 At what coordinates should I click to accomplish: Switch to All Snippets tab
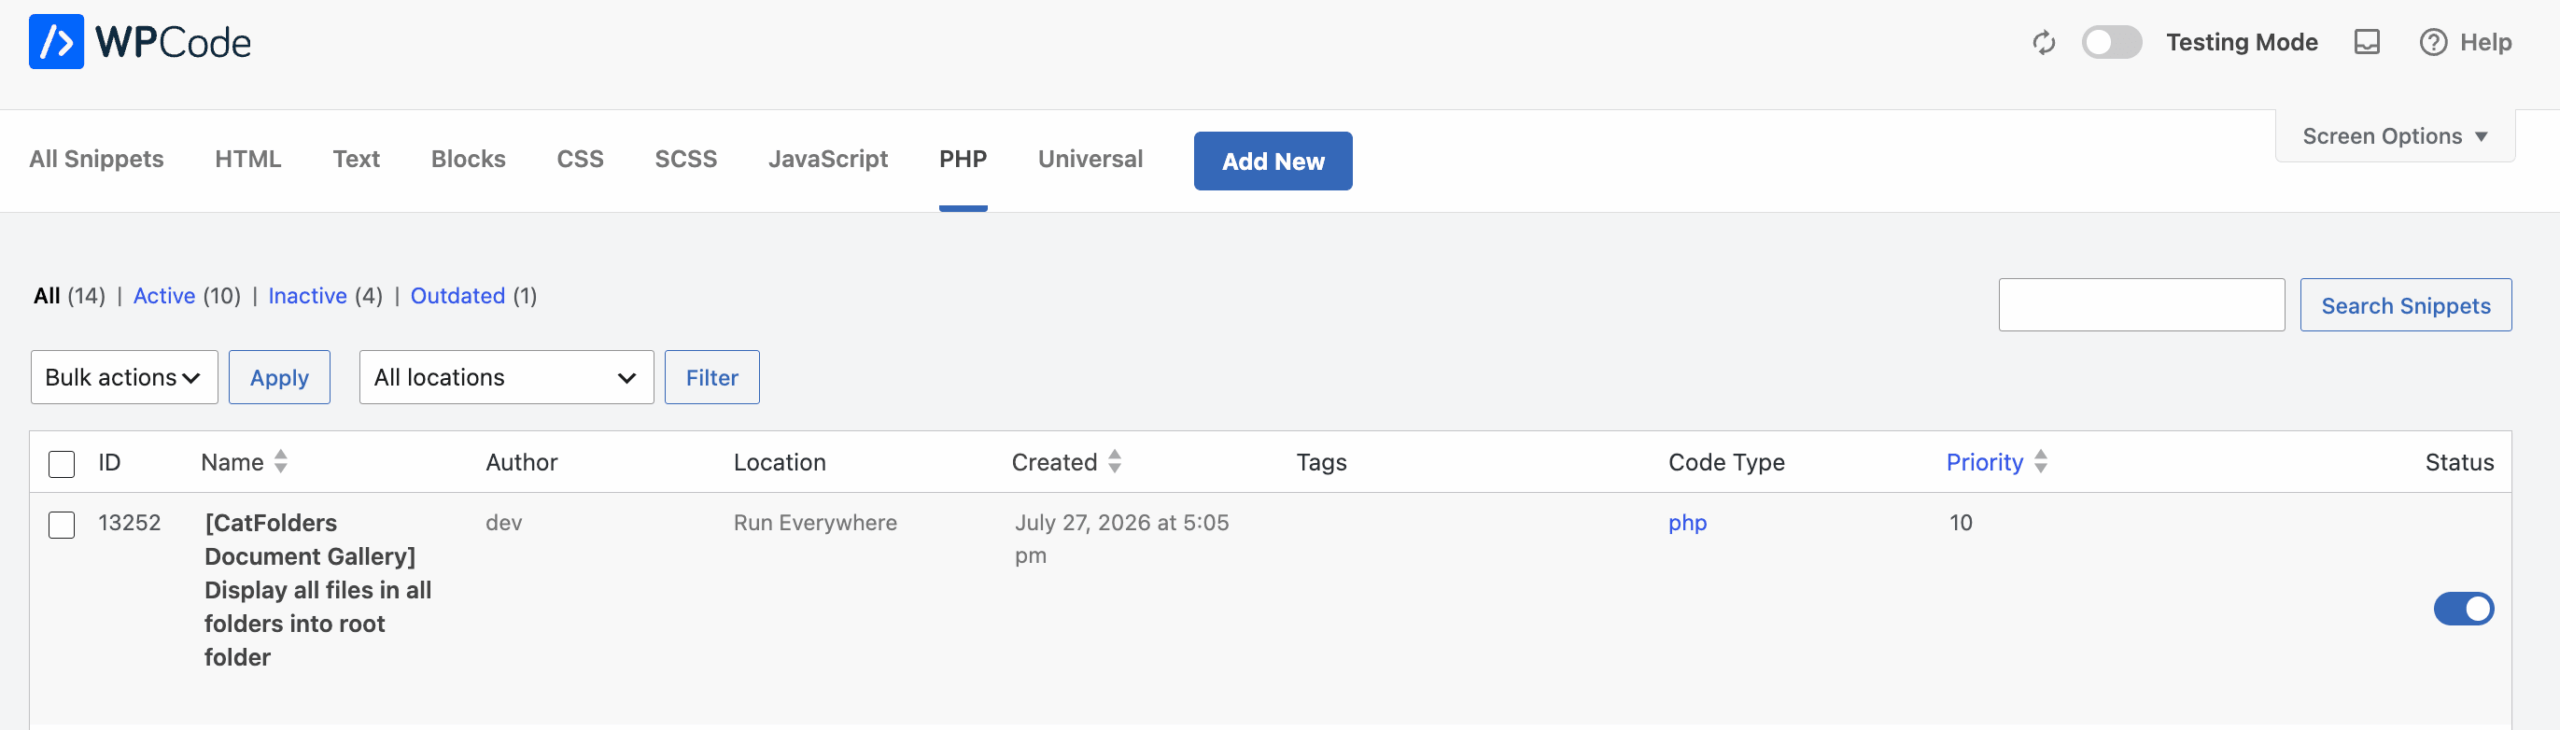tap(96, 159)
